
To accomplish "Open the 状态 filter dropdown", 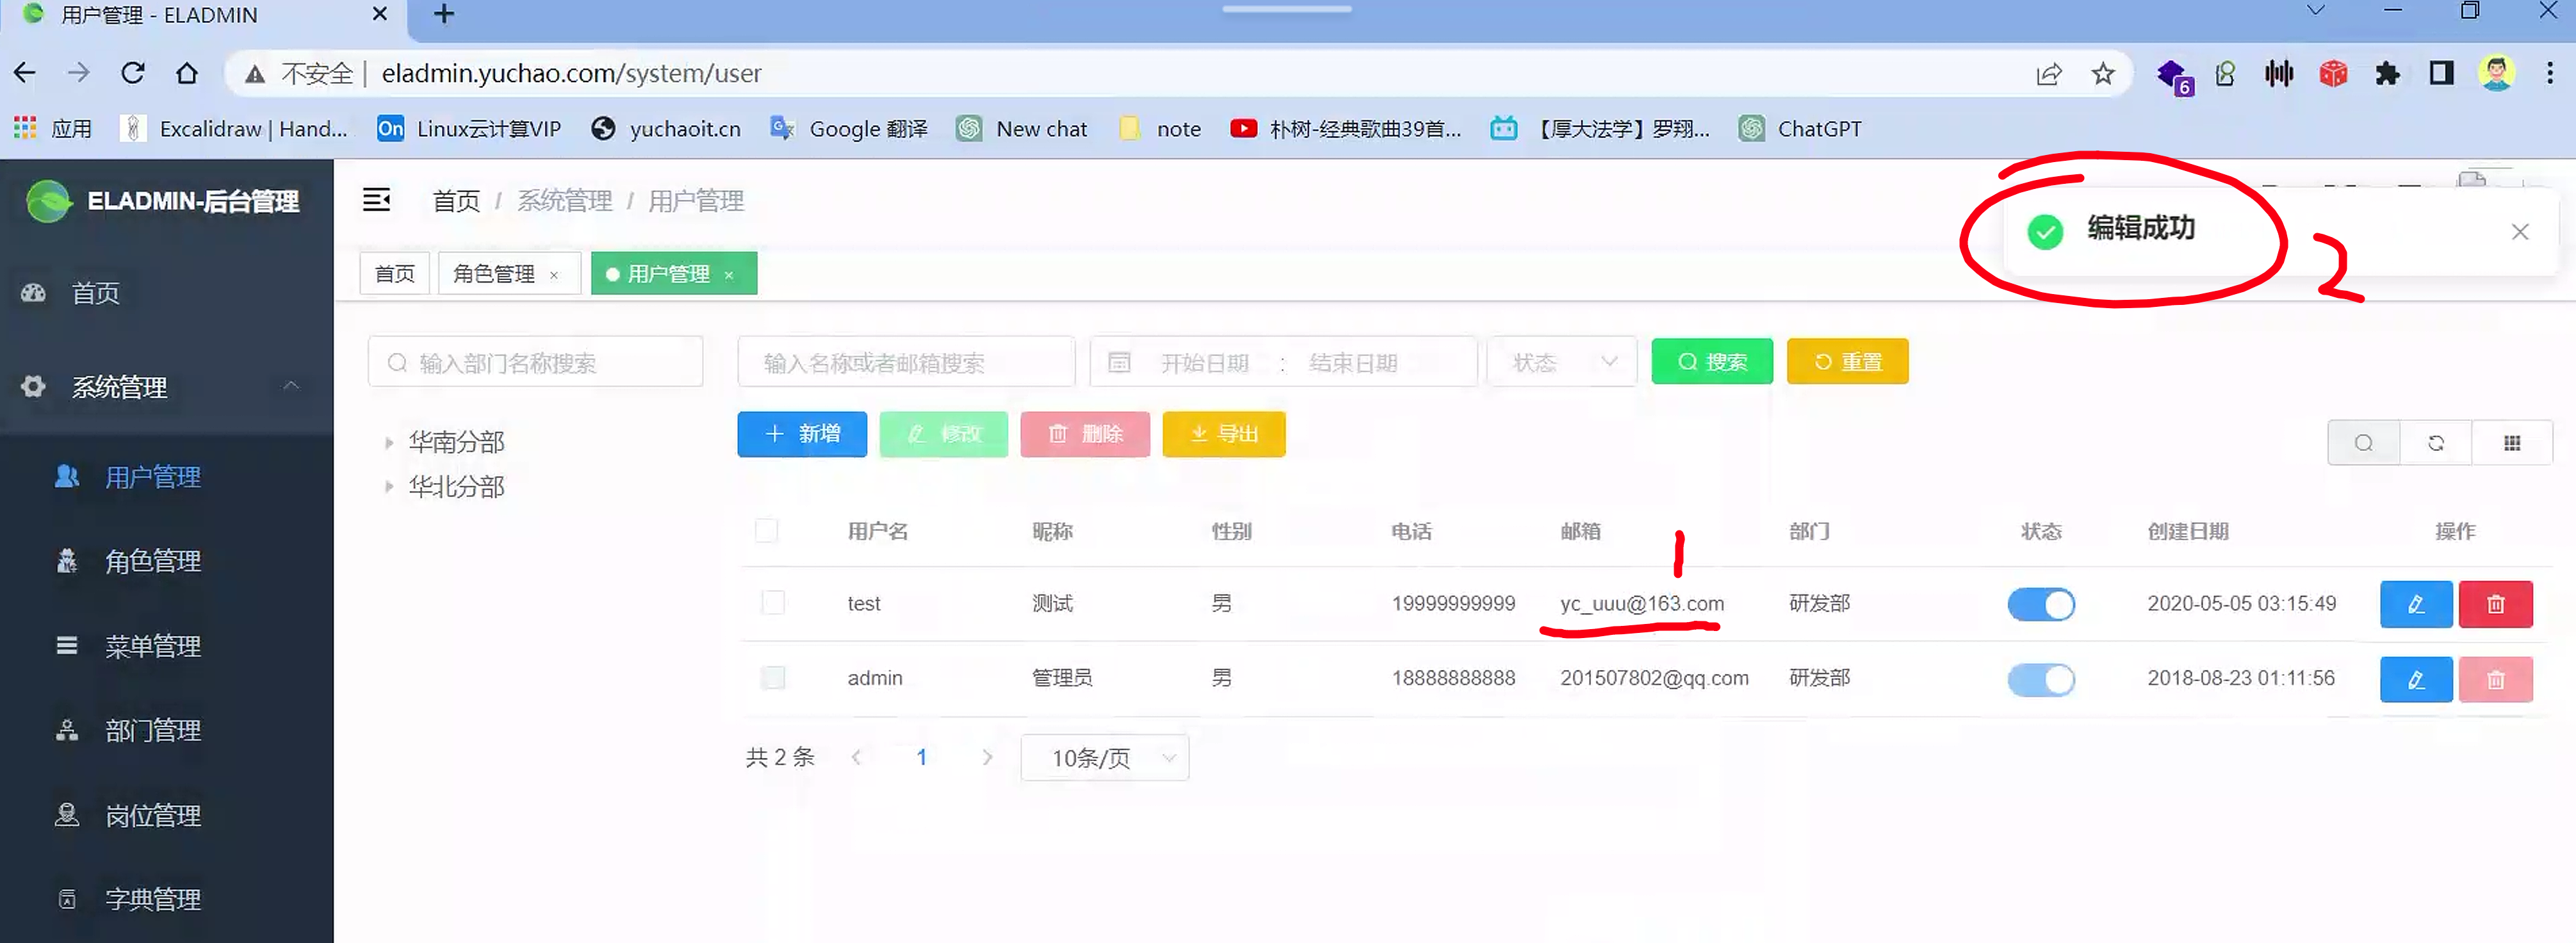I will point(1561,362).
